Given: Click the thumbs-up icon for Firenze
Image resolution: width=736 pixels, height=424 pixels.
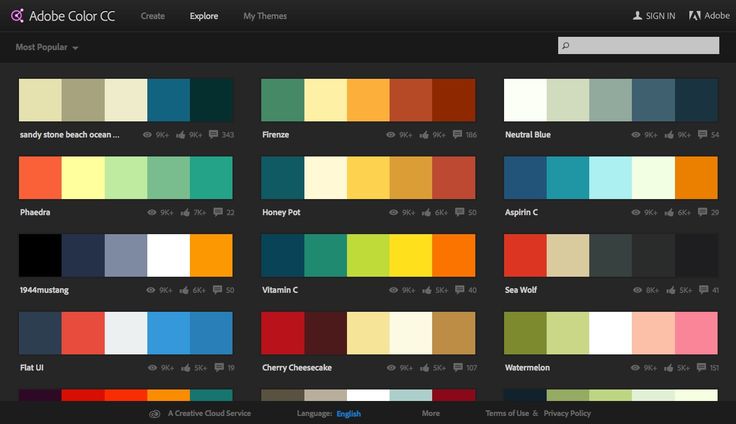Looking at the screenshot, I should [424, 135].
